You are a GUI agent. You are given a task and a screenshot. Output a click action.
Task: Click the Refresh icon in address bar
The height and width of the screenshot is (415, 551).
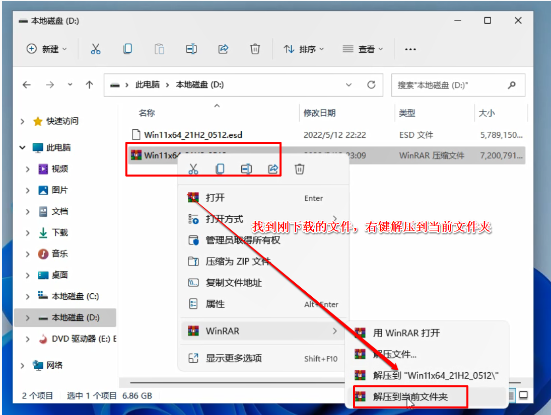[371, 85]
